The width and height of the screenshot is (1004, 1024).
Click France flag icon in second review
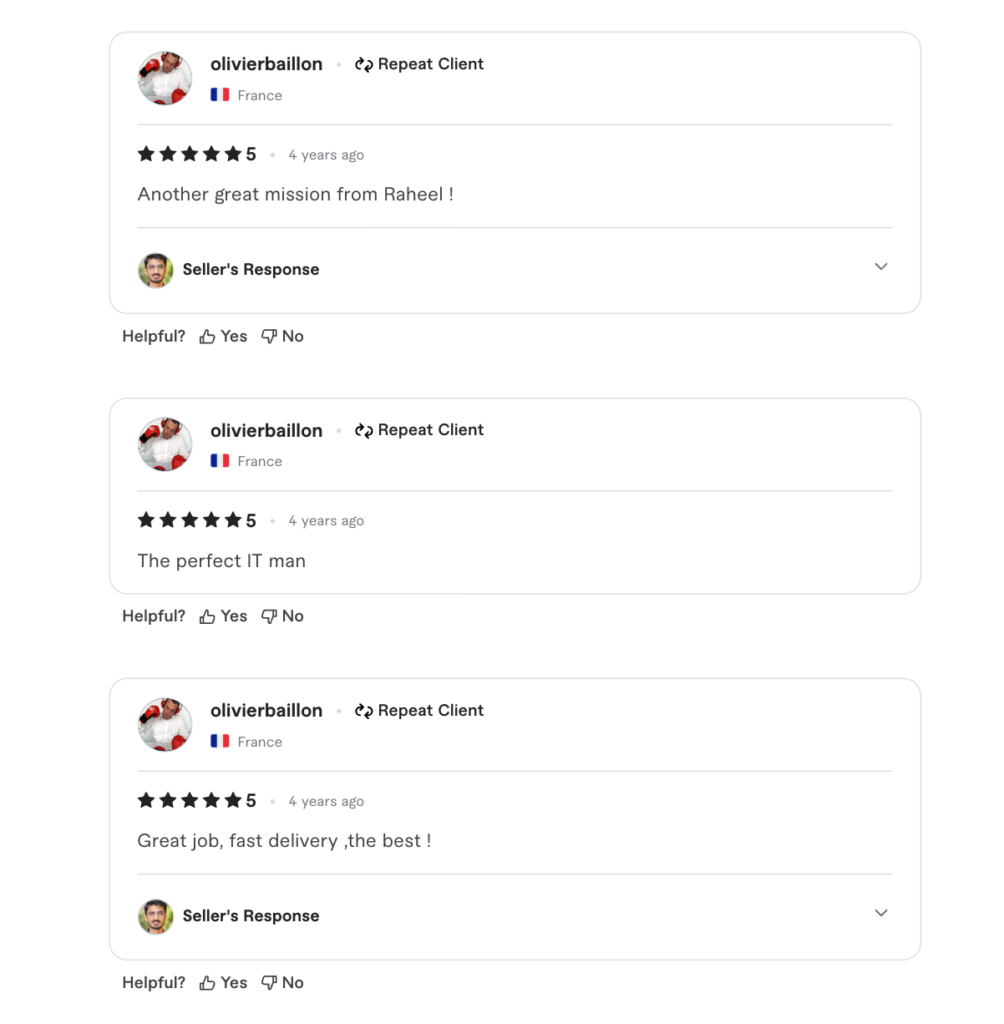220,461
